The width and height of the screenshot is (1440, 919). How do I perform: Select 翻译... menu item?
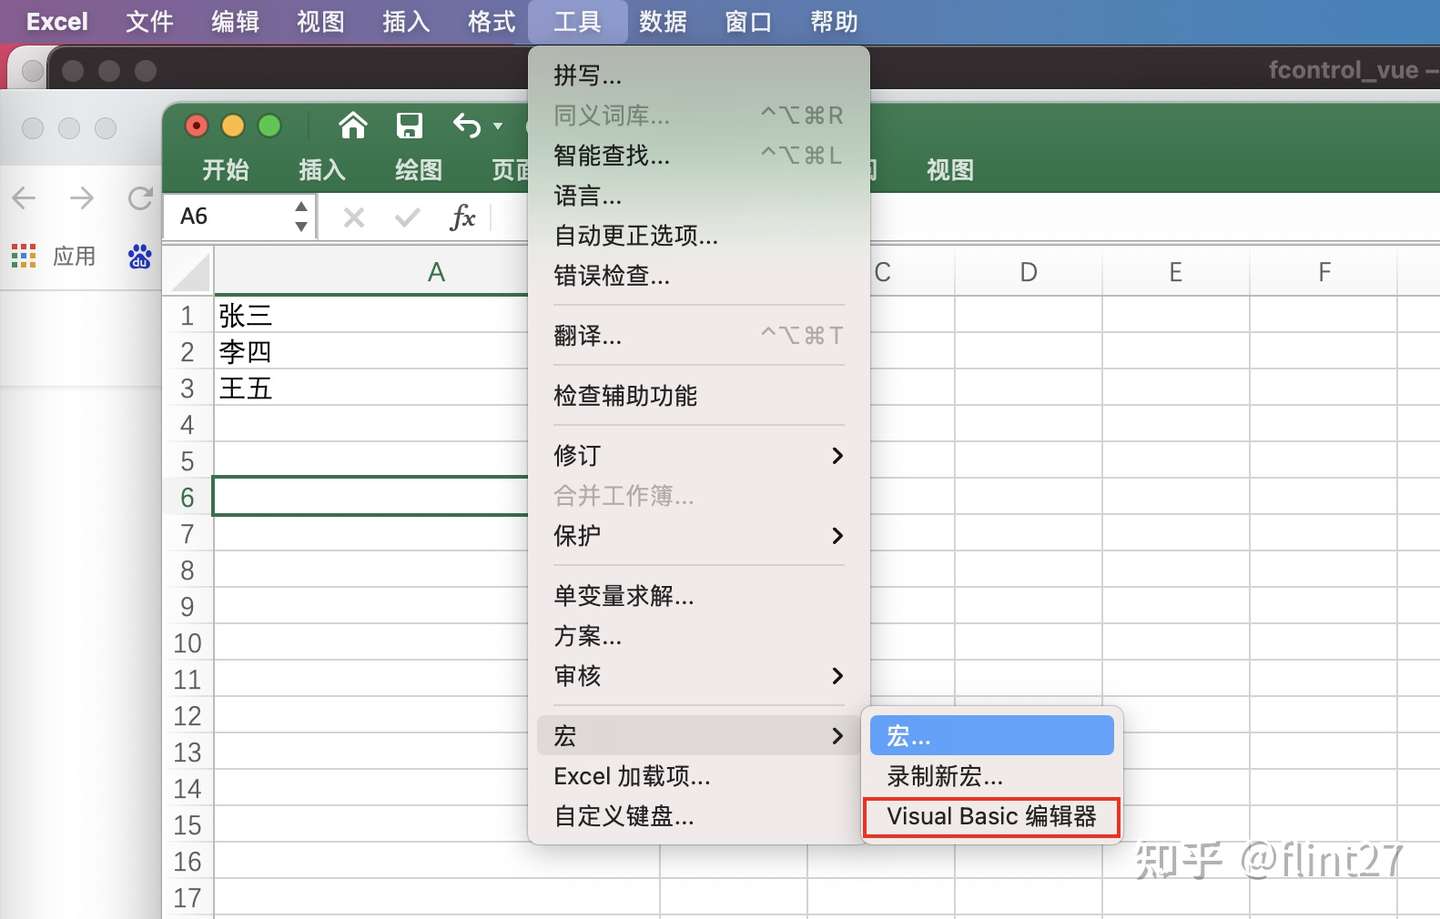tap(698, 336)
